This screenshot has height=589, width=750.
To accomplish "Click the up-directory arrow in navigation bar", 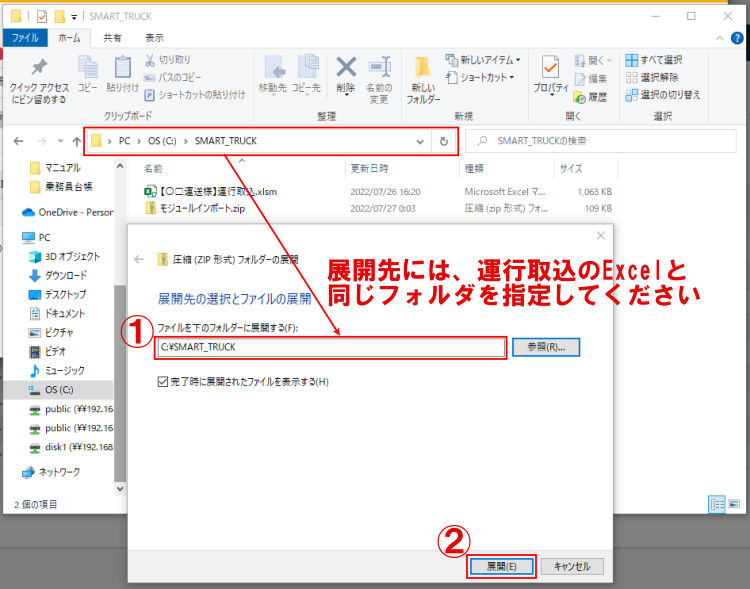I will 77,141.
